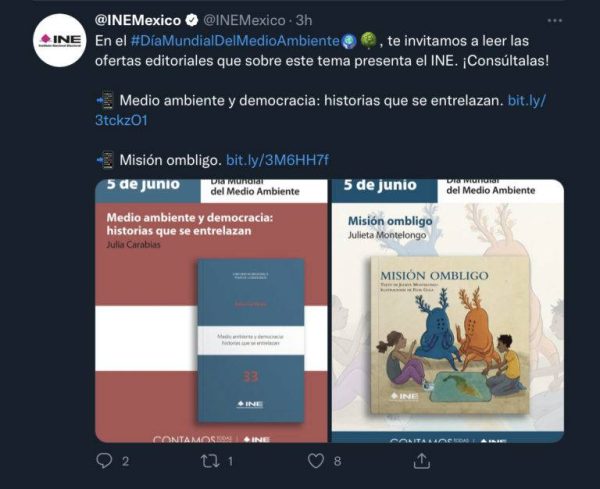Click the globe emoji after the hashtag

349,41
